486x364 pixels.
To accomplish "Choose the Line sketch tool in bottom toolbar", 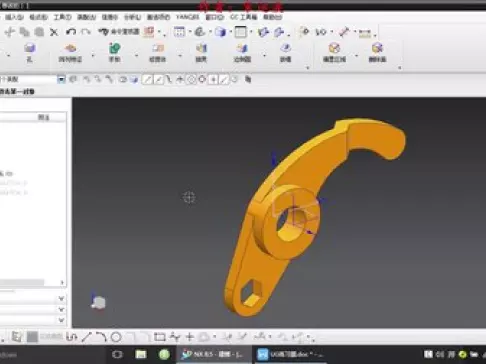I will pyautogui.click(x=87, y=337).
